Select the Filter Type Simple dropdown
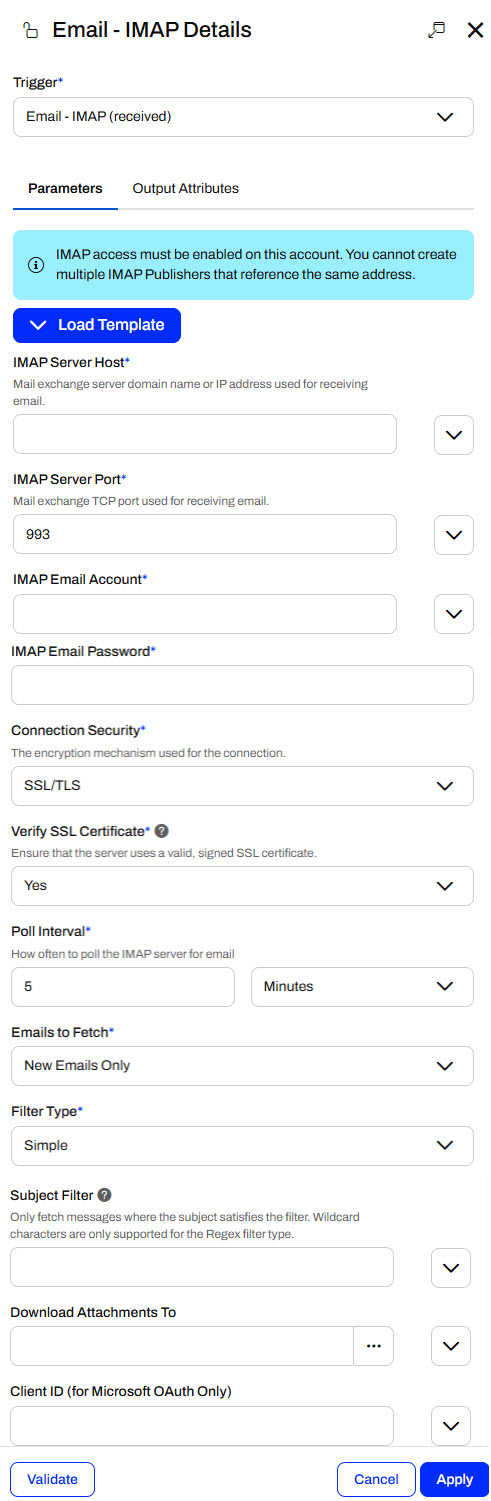Viewport: 491px width, 1501px height. (x=242, y=1146)
